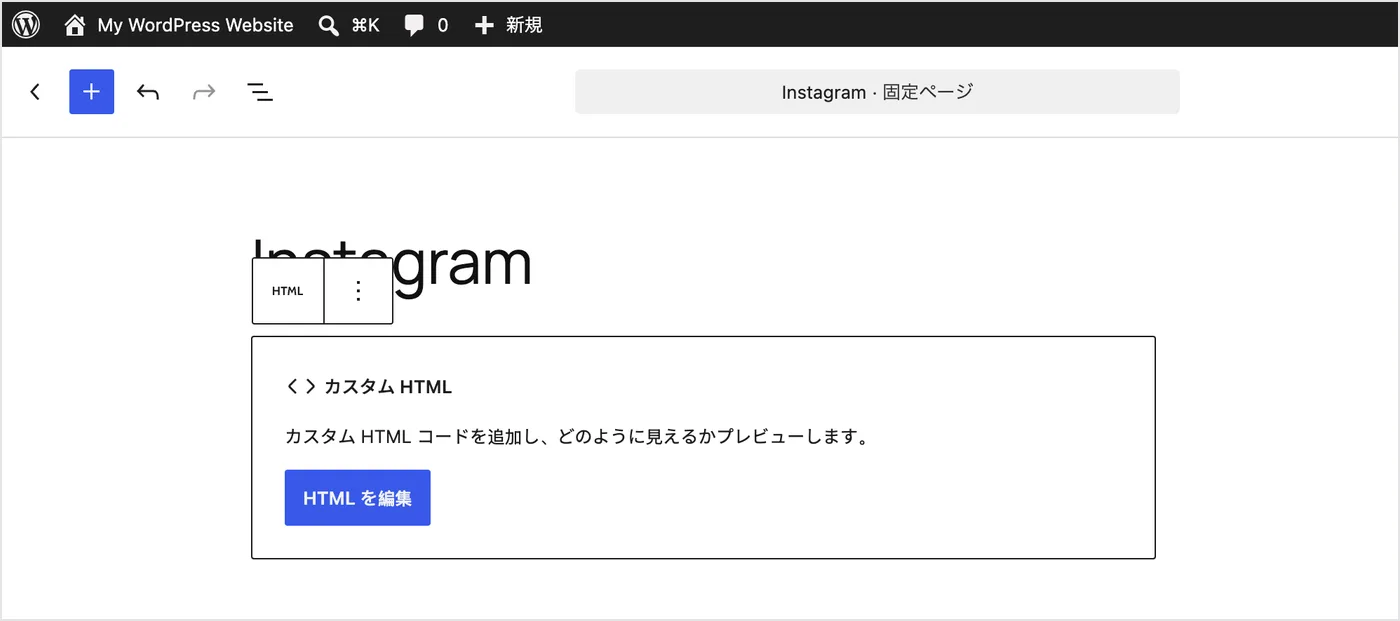
Task: Undo the last change
Action: click(148, 92)
